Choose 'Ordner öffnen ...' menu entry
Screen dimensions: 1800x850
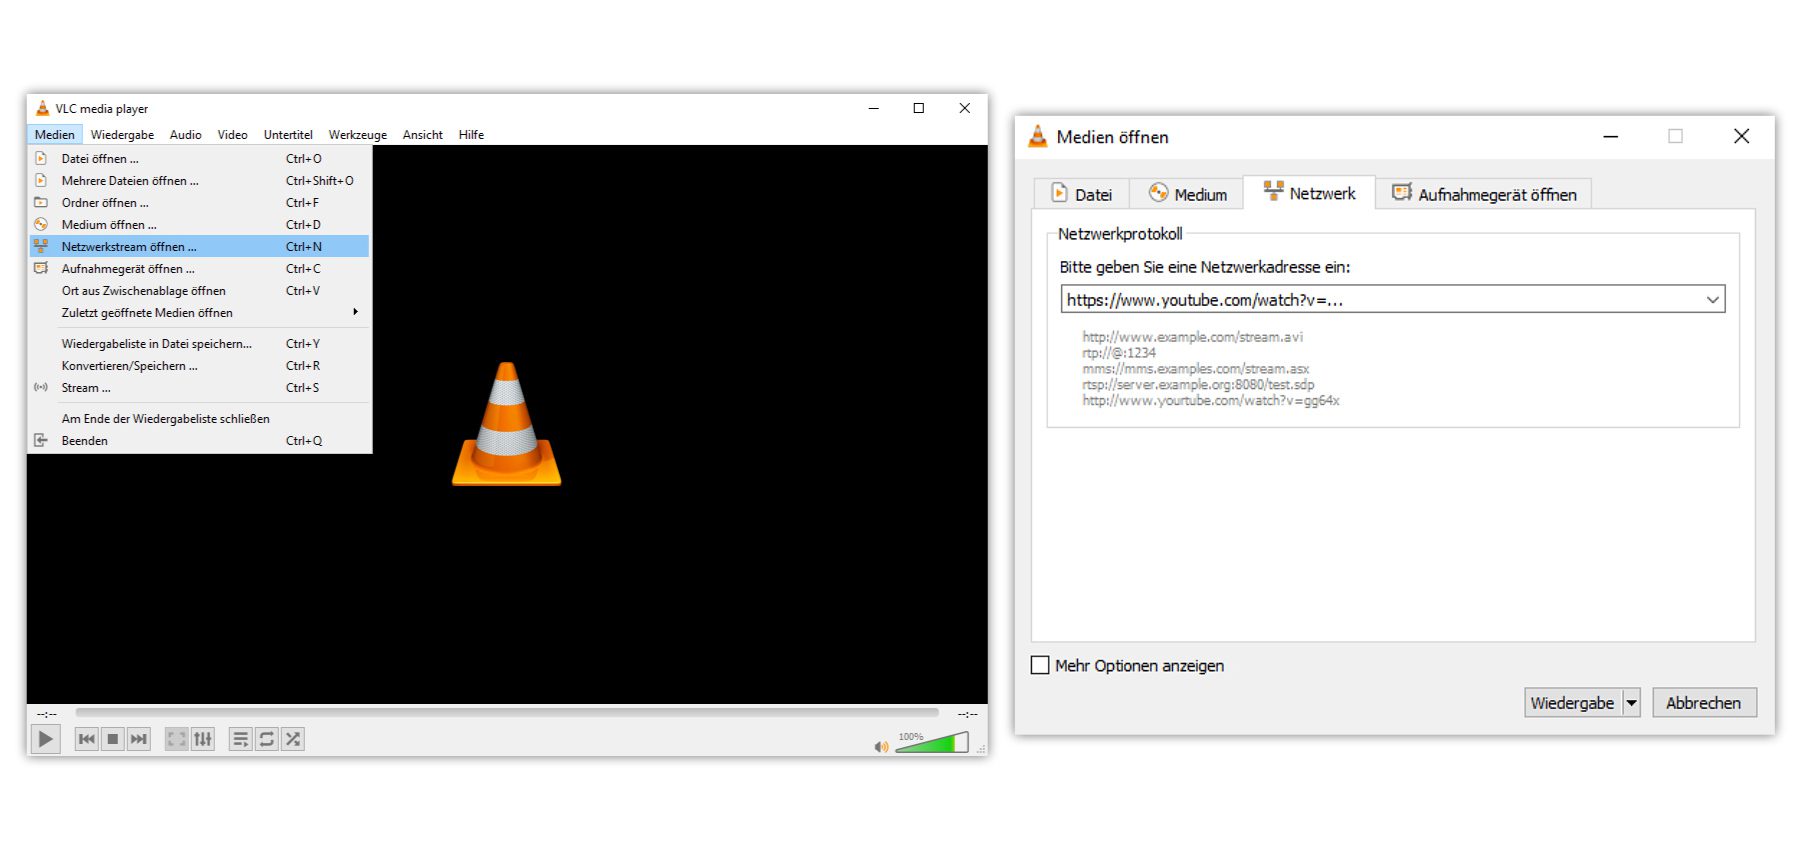200,202
